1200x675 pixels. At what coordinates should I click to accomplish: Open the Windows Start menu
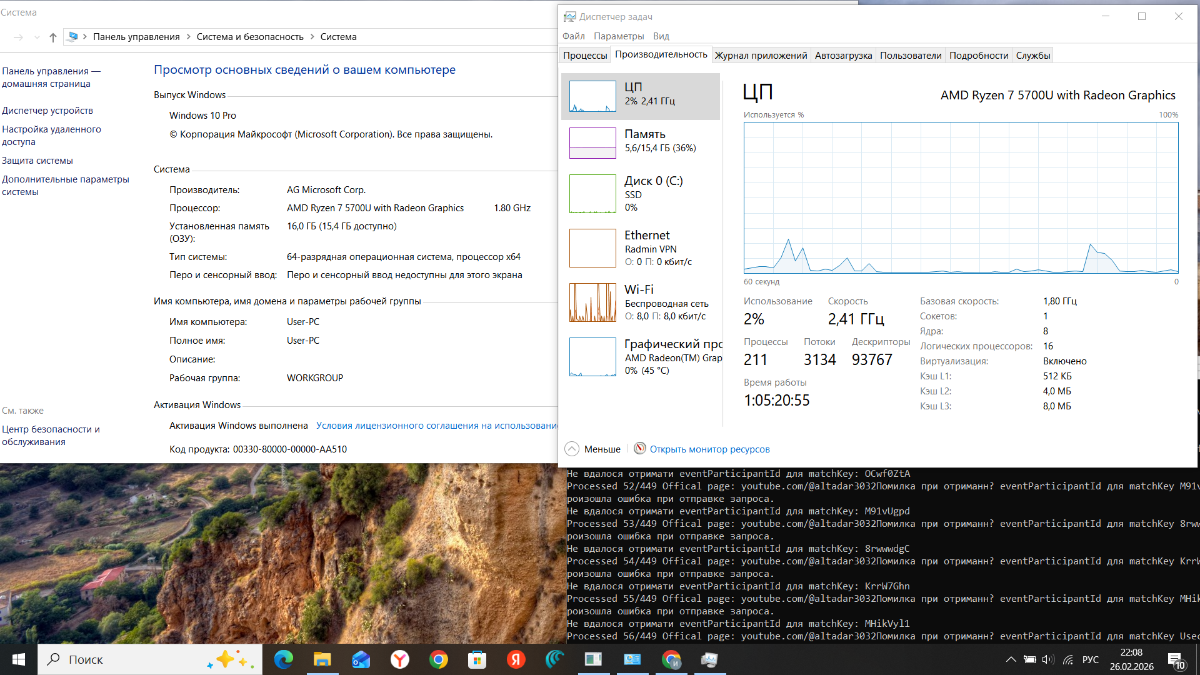18,660
